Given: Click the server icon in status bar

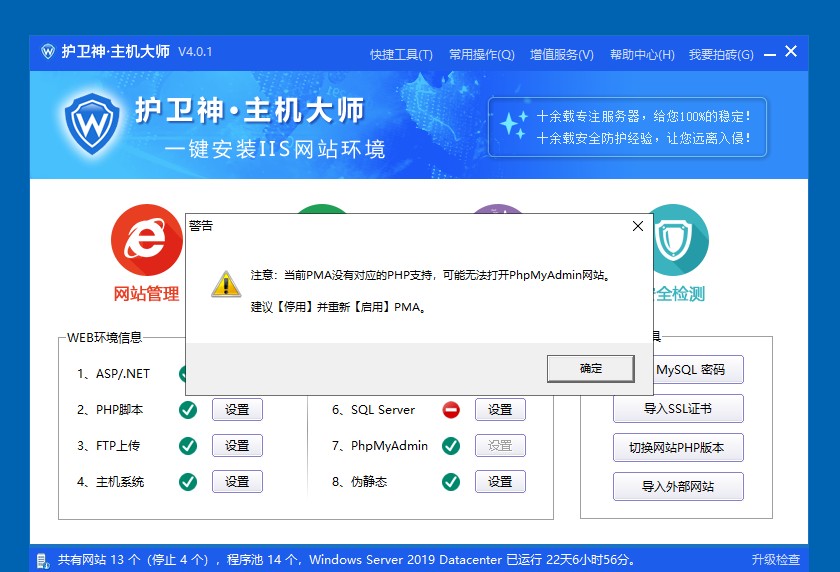Looking at the screenshot, I should pos(44,560).
